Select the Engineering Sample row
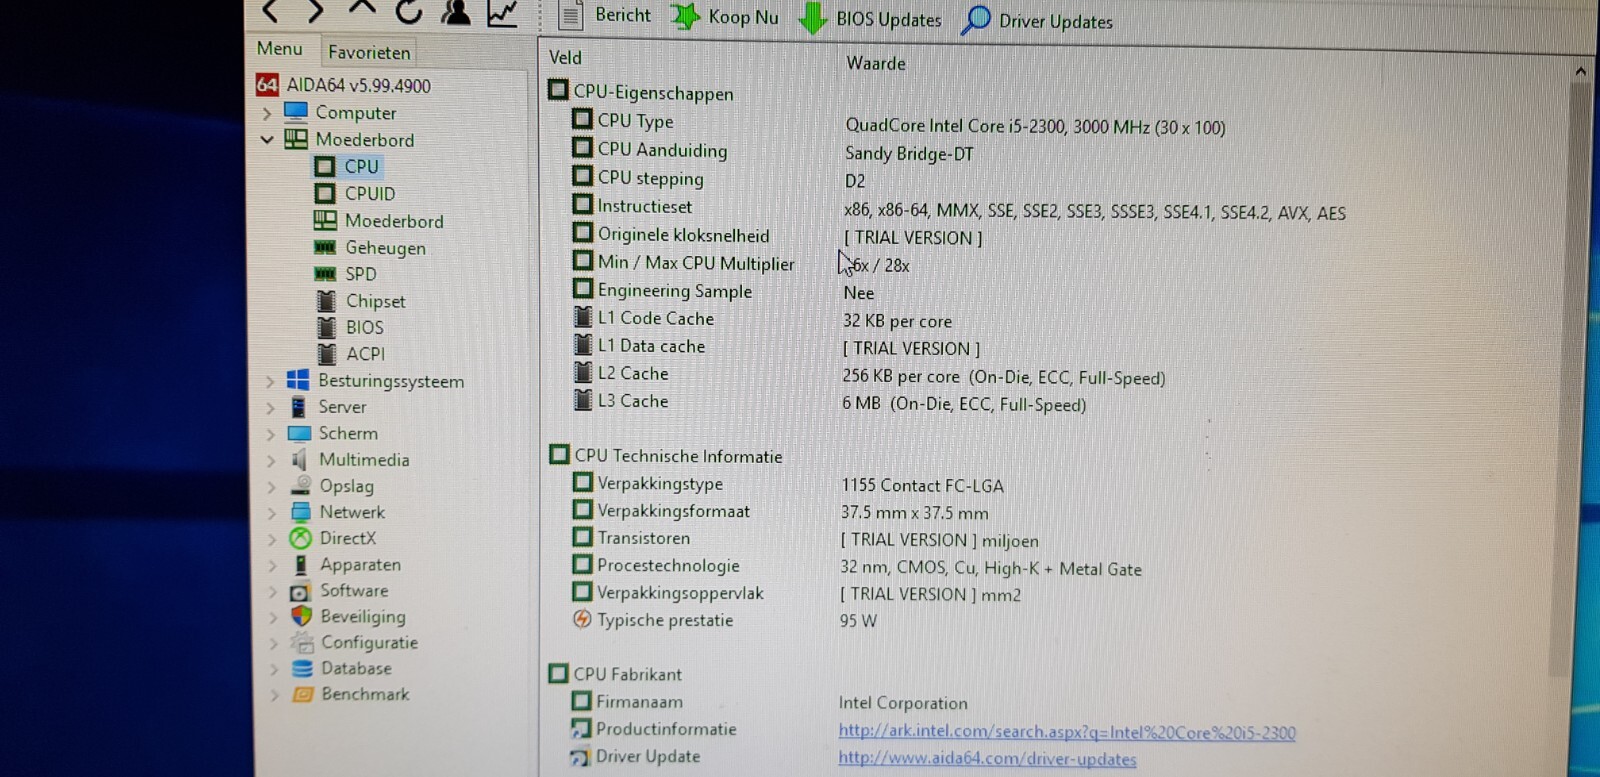Viewport: 1600px width, 777px height. (x=723, y=291)
